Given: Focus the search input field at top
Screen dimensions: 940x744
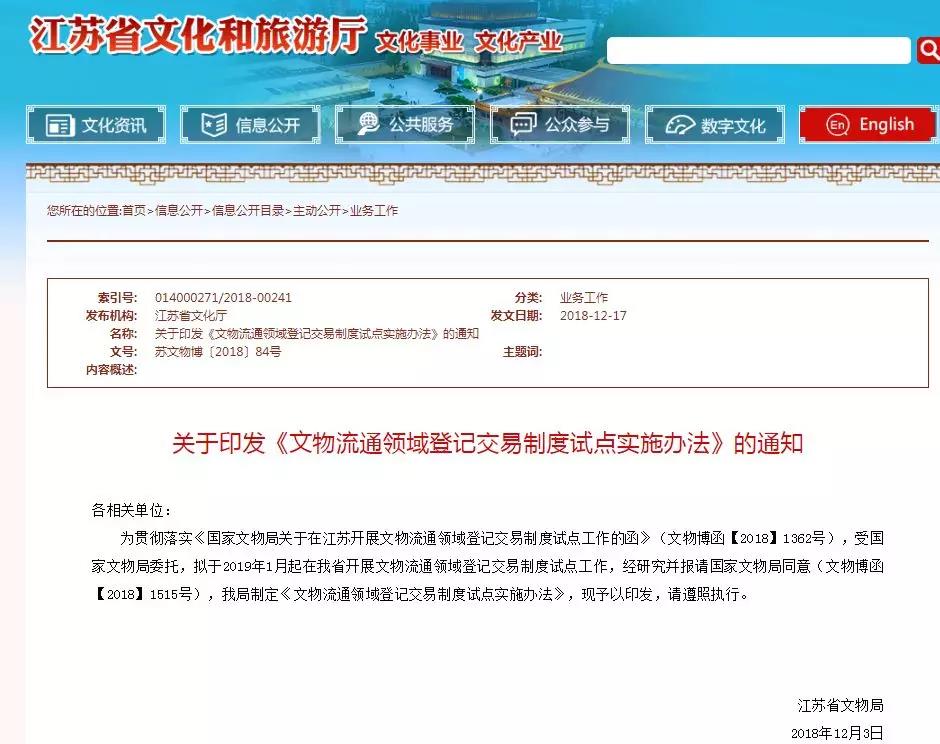Looking at the screenshot, I should (x=758, y=50).
